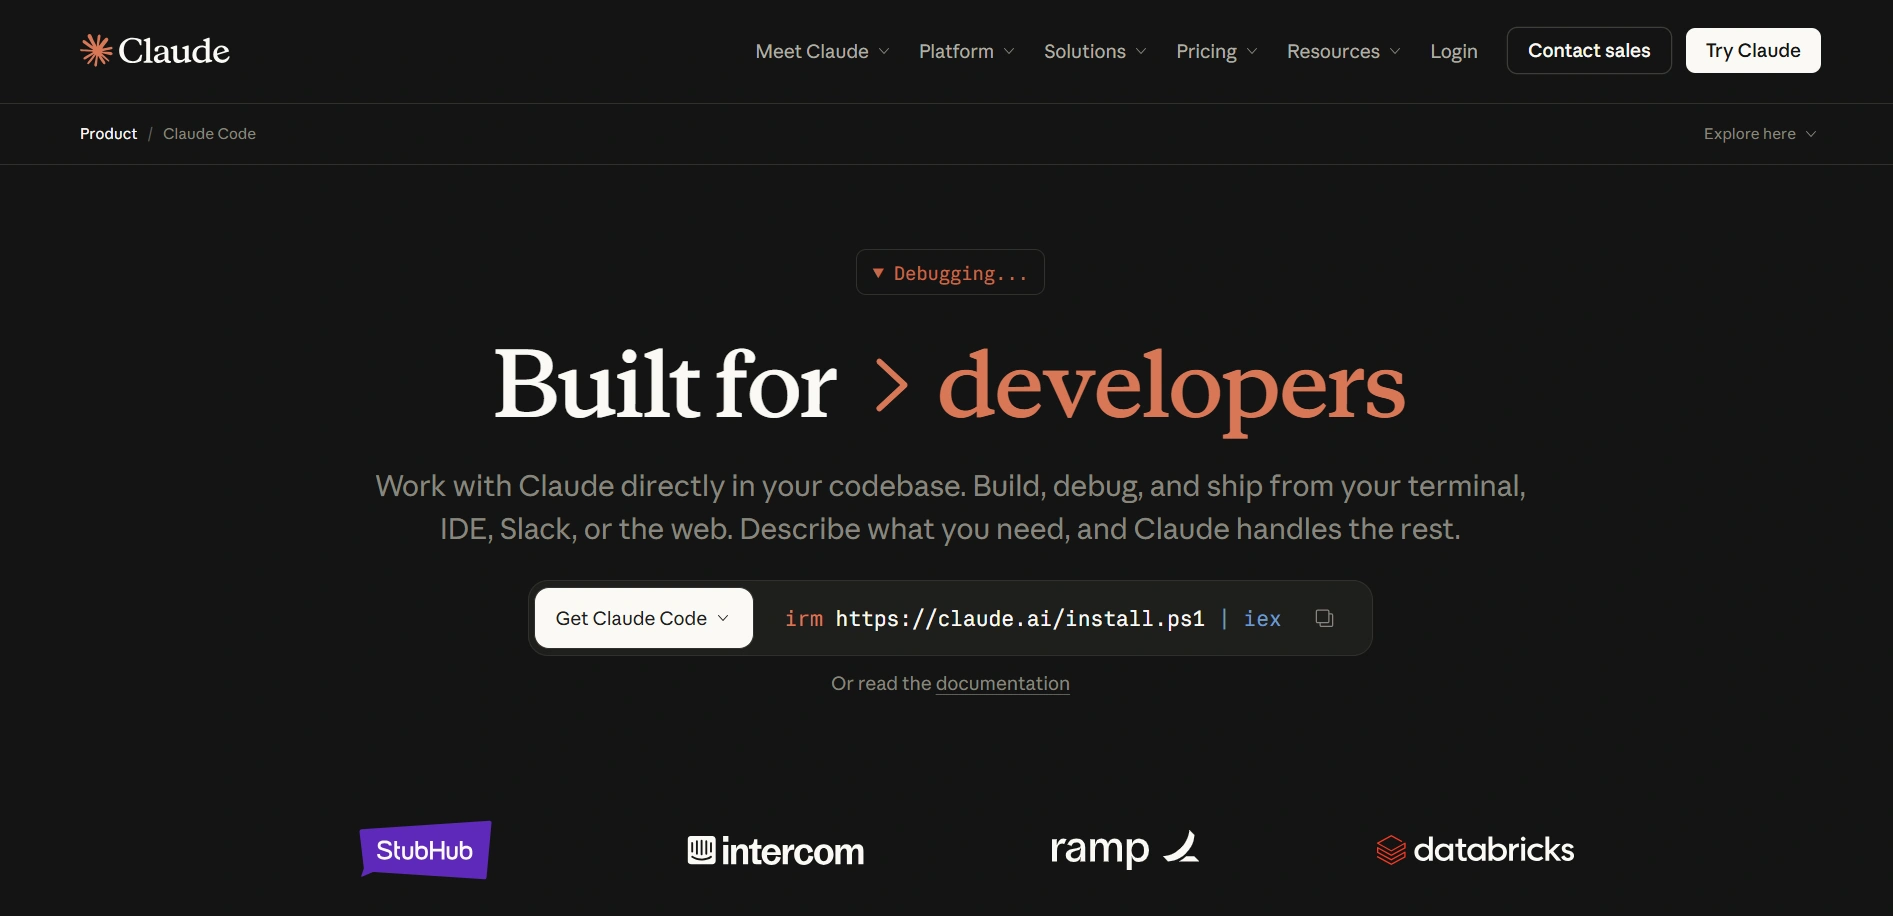Click the Claude starburst logo icon
1893x916 pixels.
(x=96, y=50)
